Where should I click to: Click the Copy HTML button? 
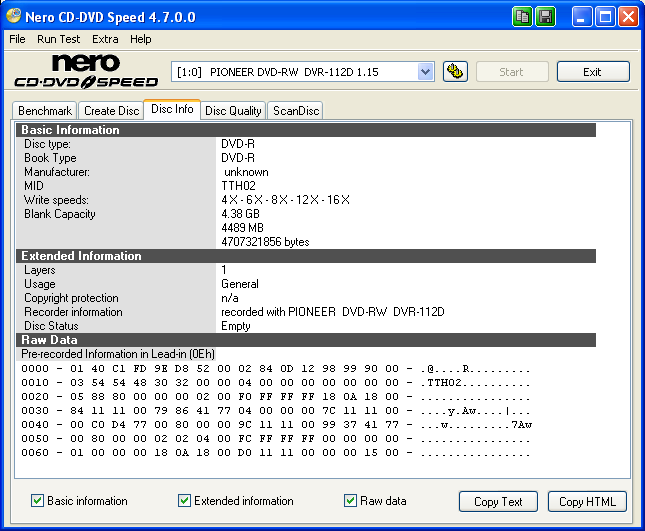pos(587,502)
